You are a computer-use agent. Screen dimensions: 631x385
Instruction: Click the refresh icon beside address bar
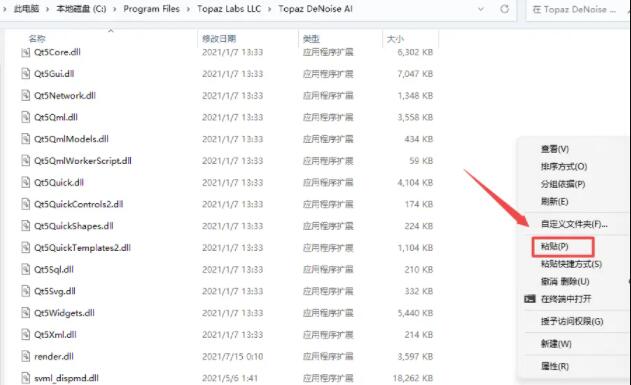[504, 9]
